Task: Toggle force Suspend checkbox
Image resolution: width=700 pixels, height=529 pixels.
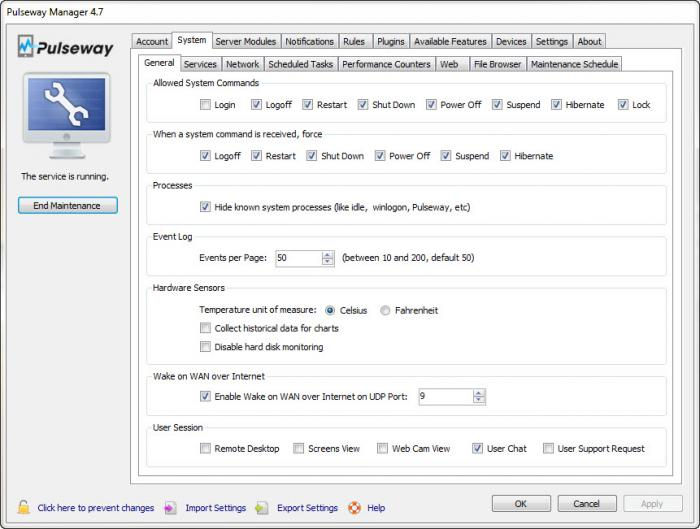Action: pyautogui.click(x=446, y=156)
